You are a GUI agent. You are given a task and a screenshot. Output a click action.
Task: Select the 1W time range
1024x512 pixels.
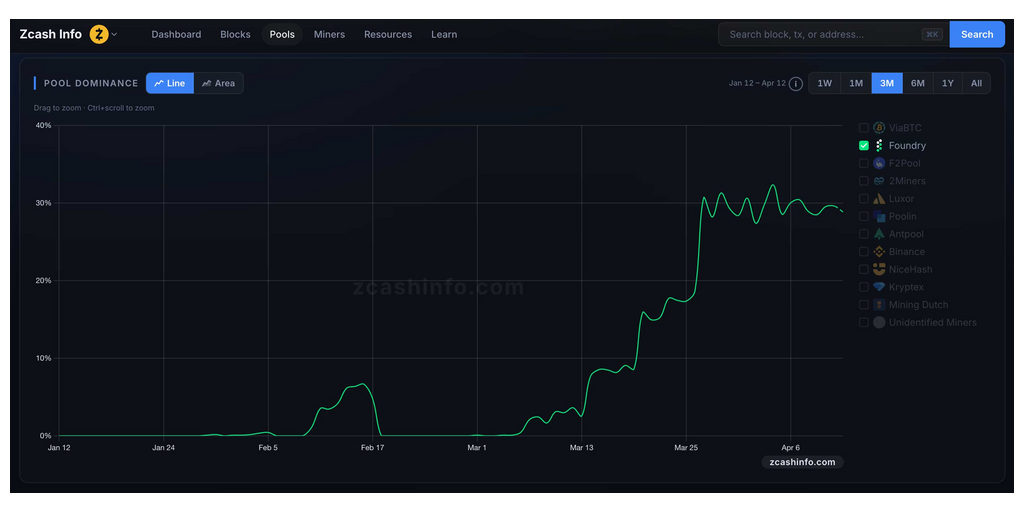824,83
